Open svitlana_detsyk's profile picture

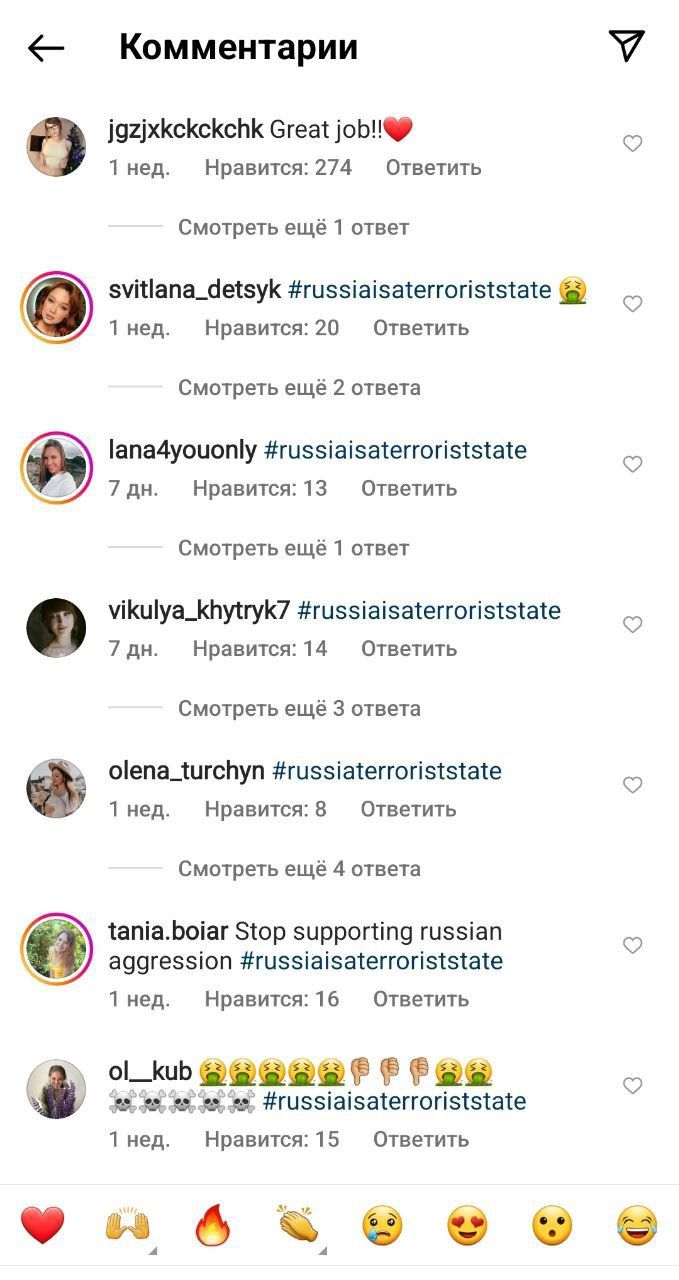pos(56,307)
